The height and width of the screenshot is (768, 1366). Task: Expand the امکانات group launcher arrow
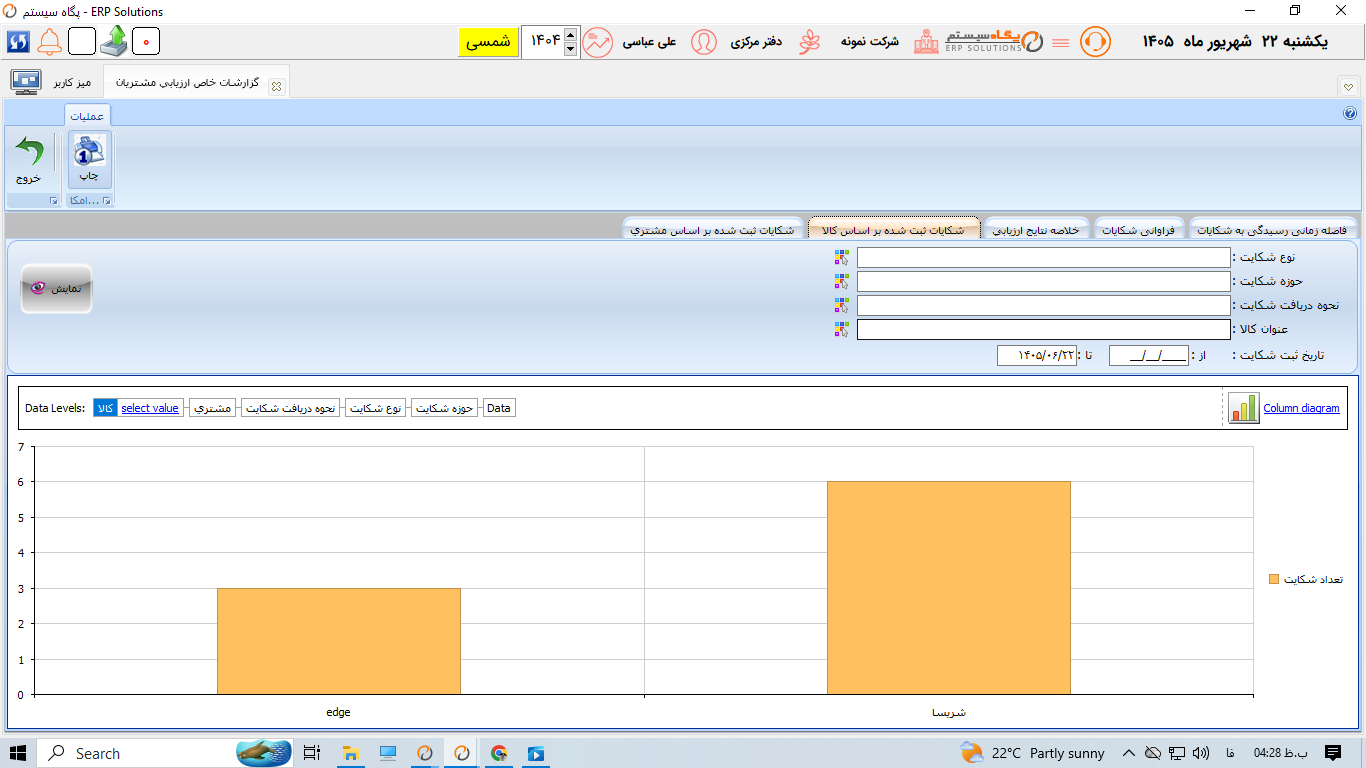(x=106, y=201)
